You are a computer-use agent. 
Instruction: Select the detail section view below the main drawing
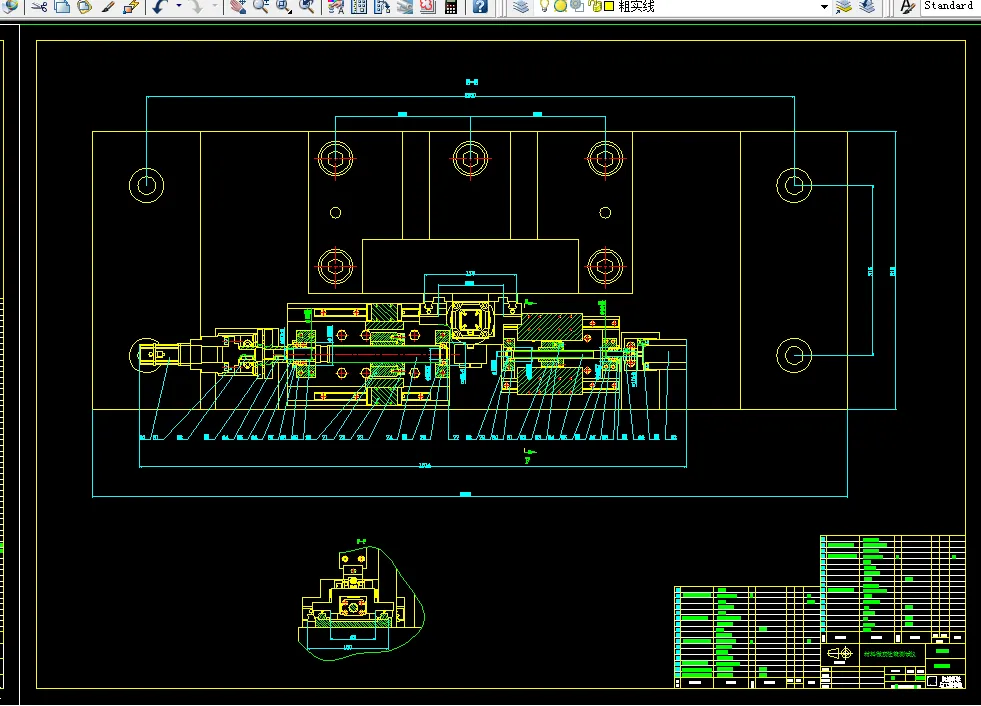tap(362, 603)
